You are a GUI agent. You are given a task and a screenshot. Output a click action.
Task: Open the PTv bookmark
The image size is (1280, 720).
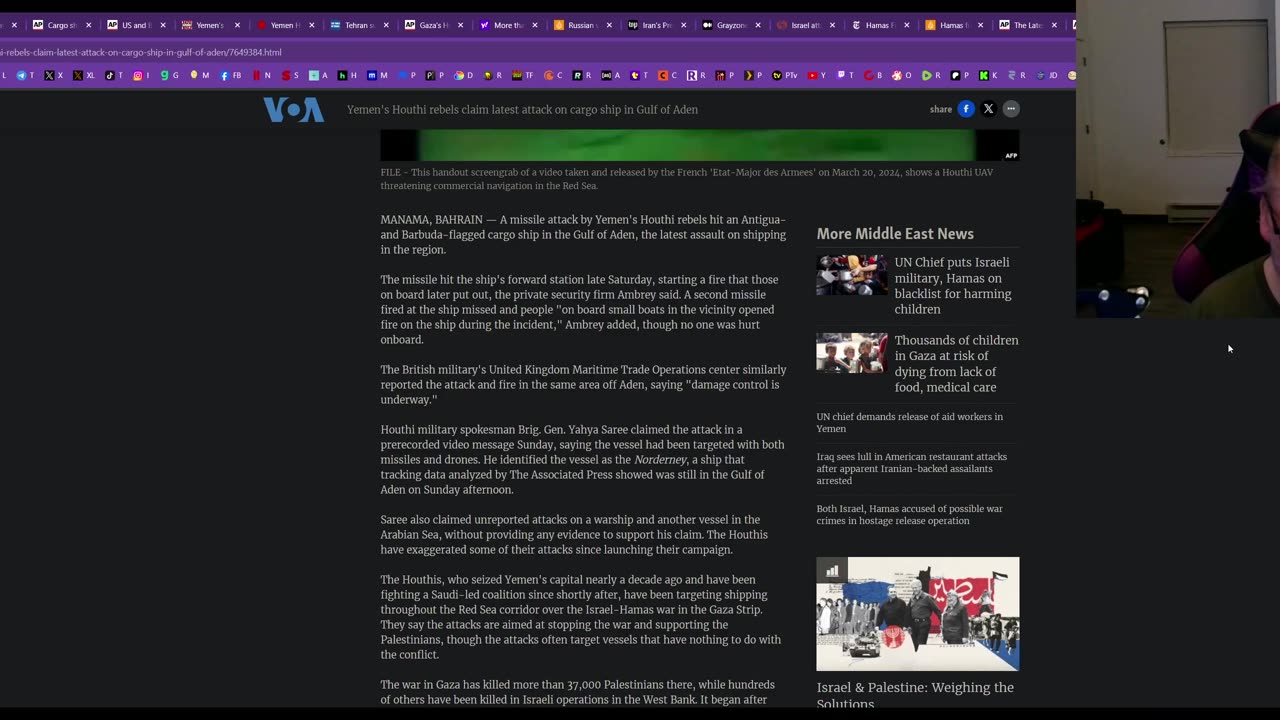pos(783,75)
